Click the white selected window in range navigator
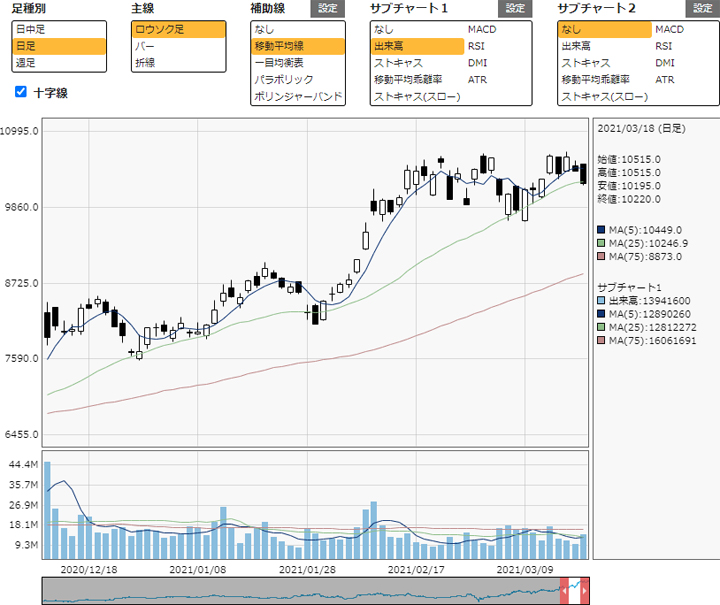The height and width of the screenshot is (605, 720). point(574,591)
